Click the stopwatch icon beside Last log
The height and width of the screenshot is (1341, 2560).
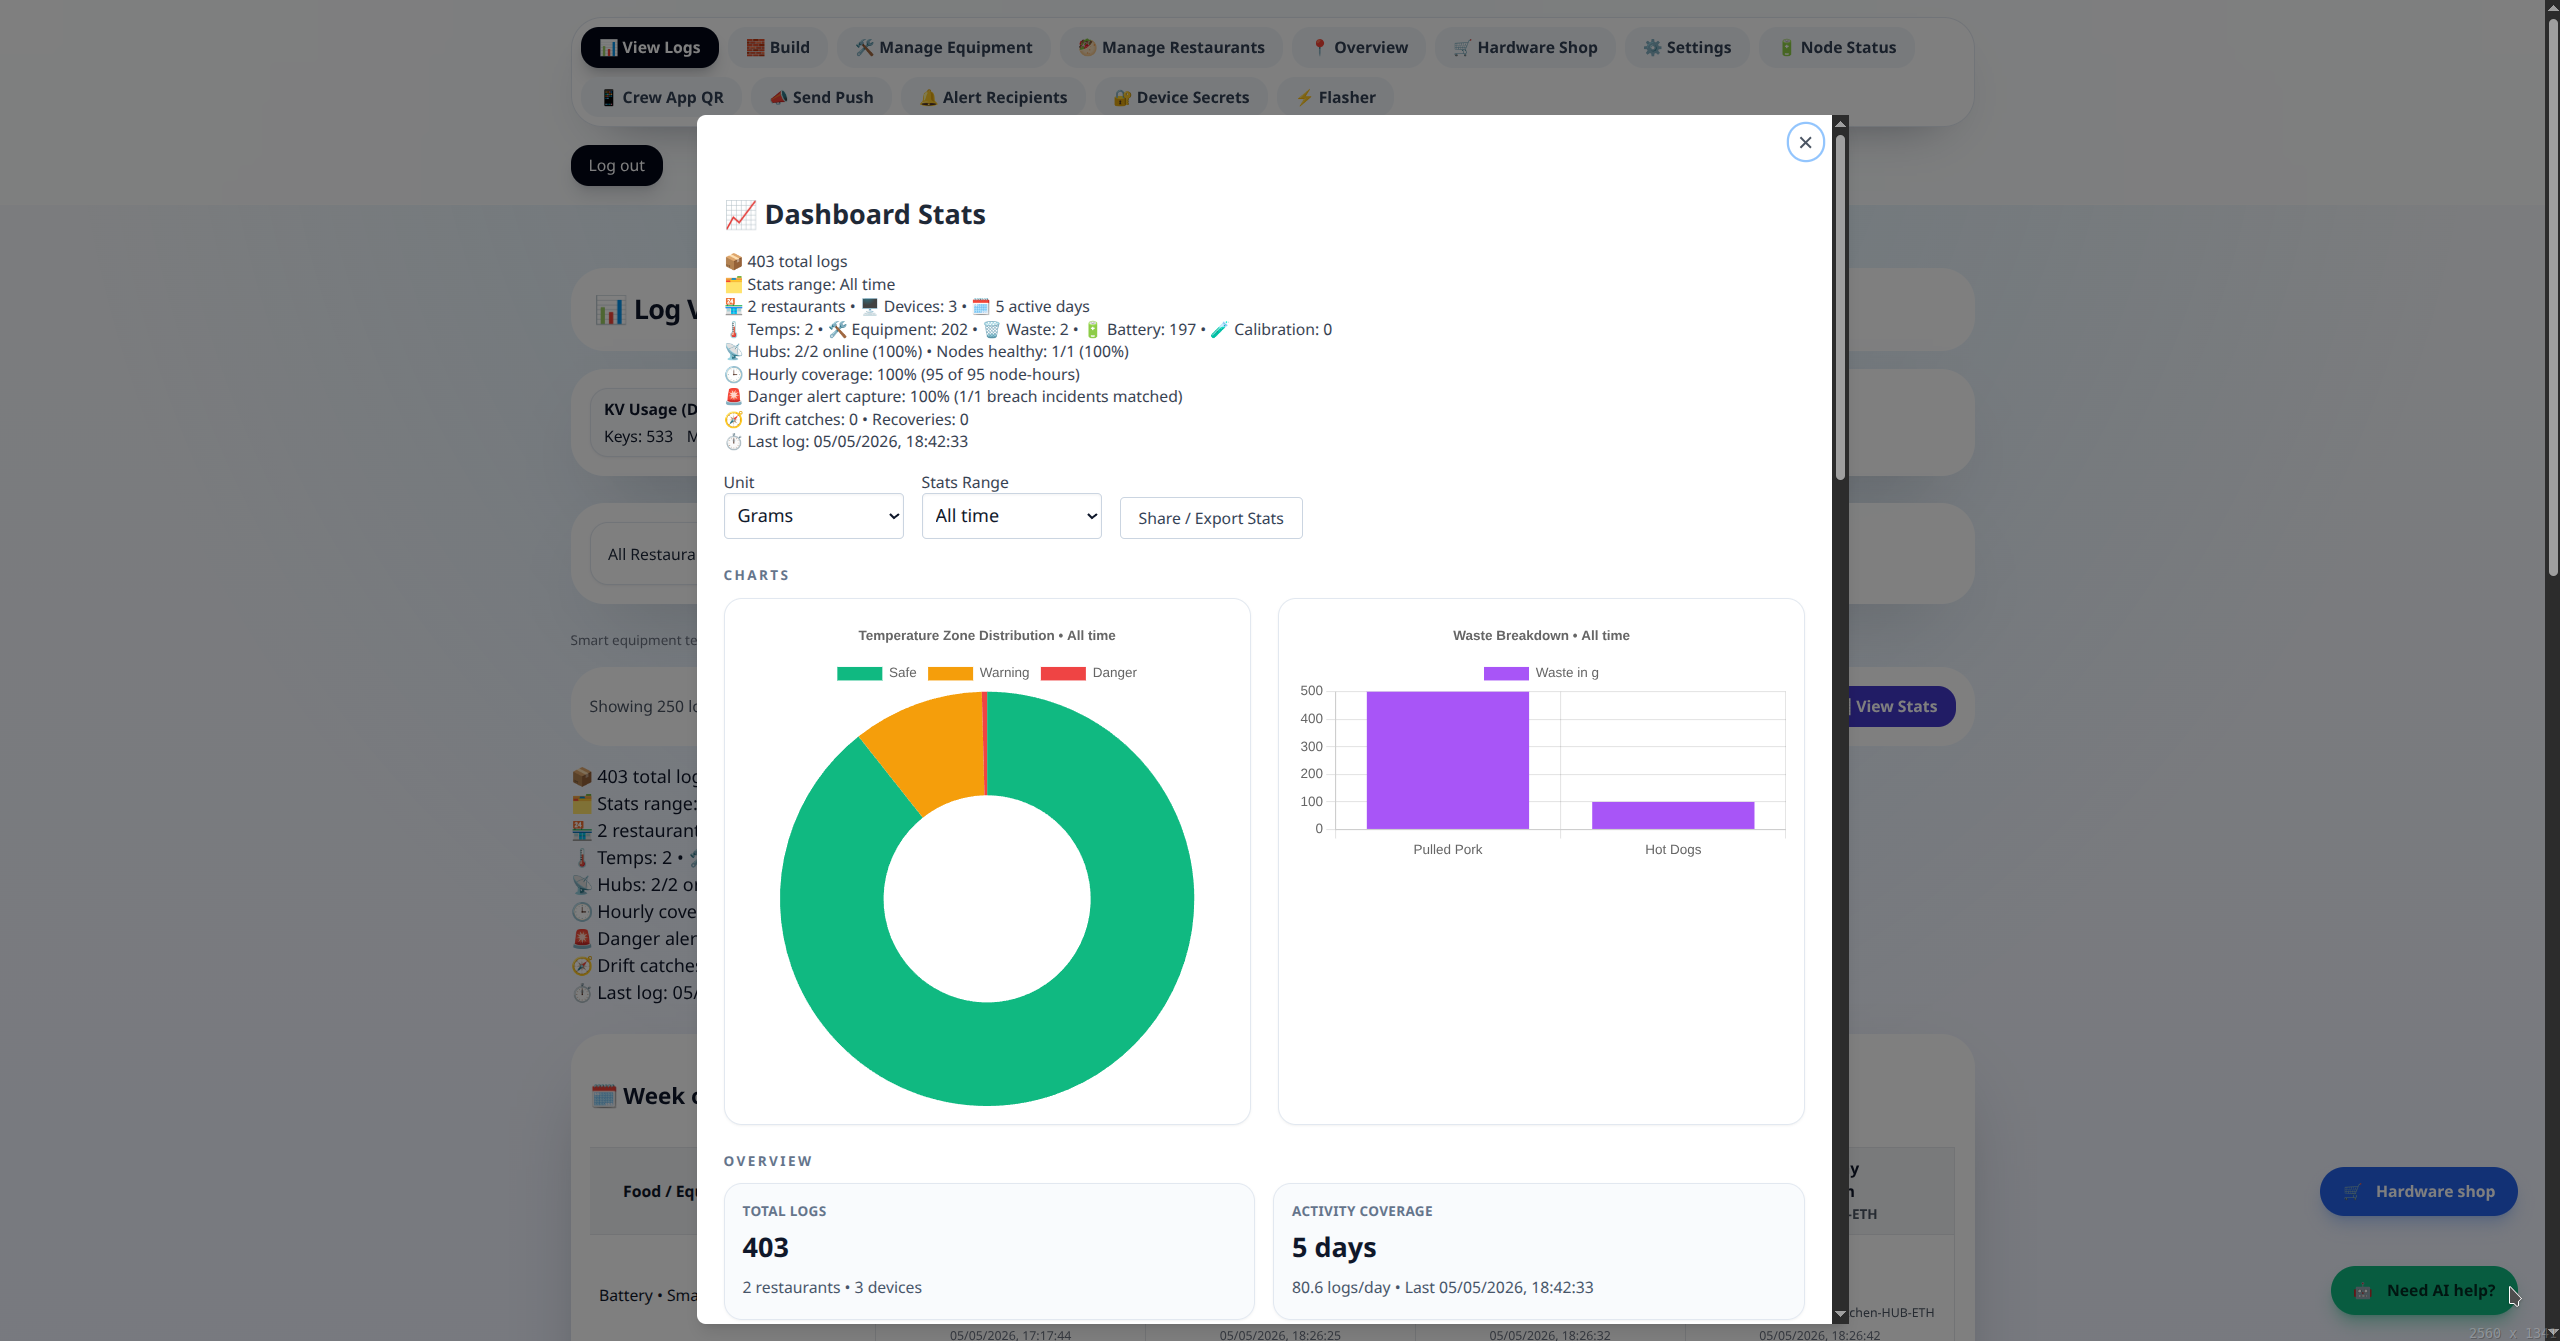click(733, 442)
